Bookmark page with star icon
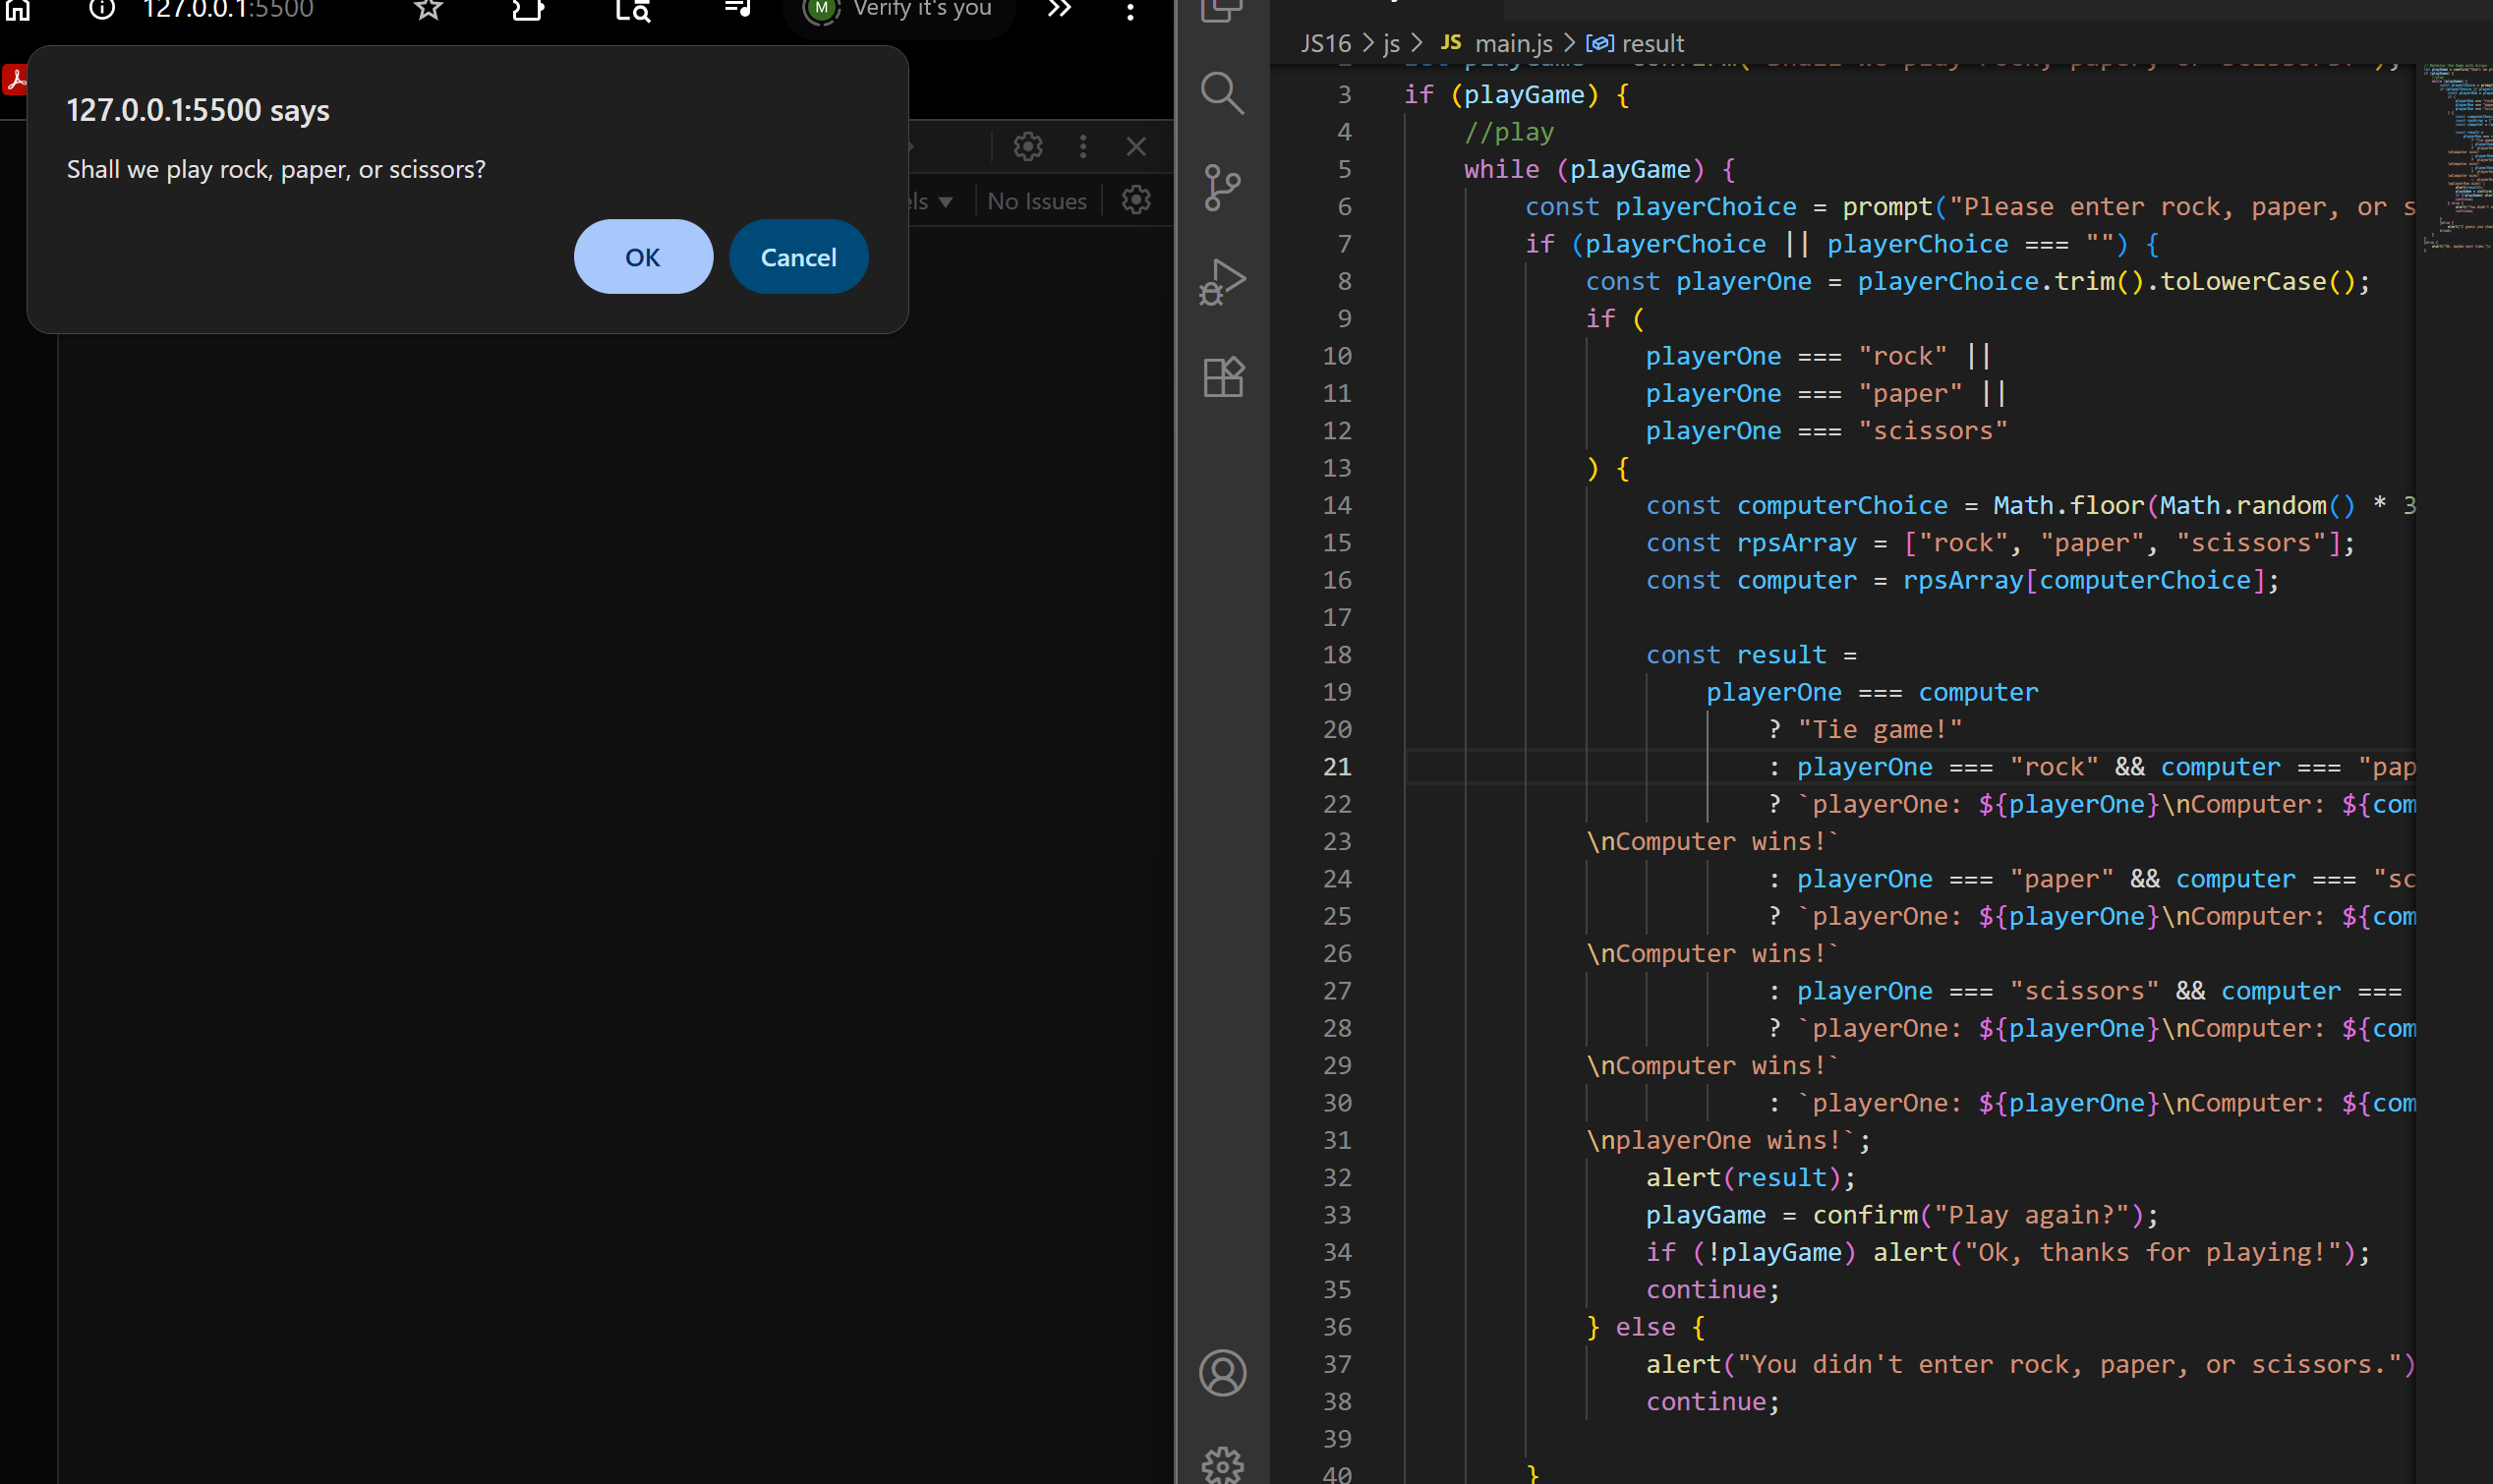The image size is (2493, 1484). coord(428,10)
